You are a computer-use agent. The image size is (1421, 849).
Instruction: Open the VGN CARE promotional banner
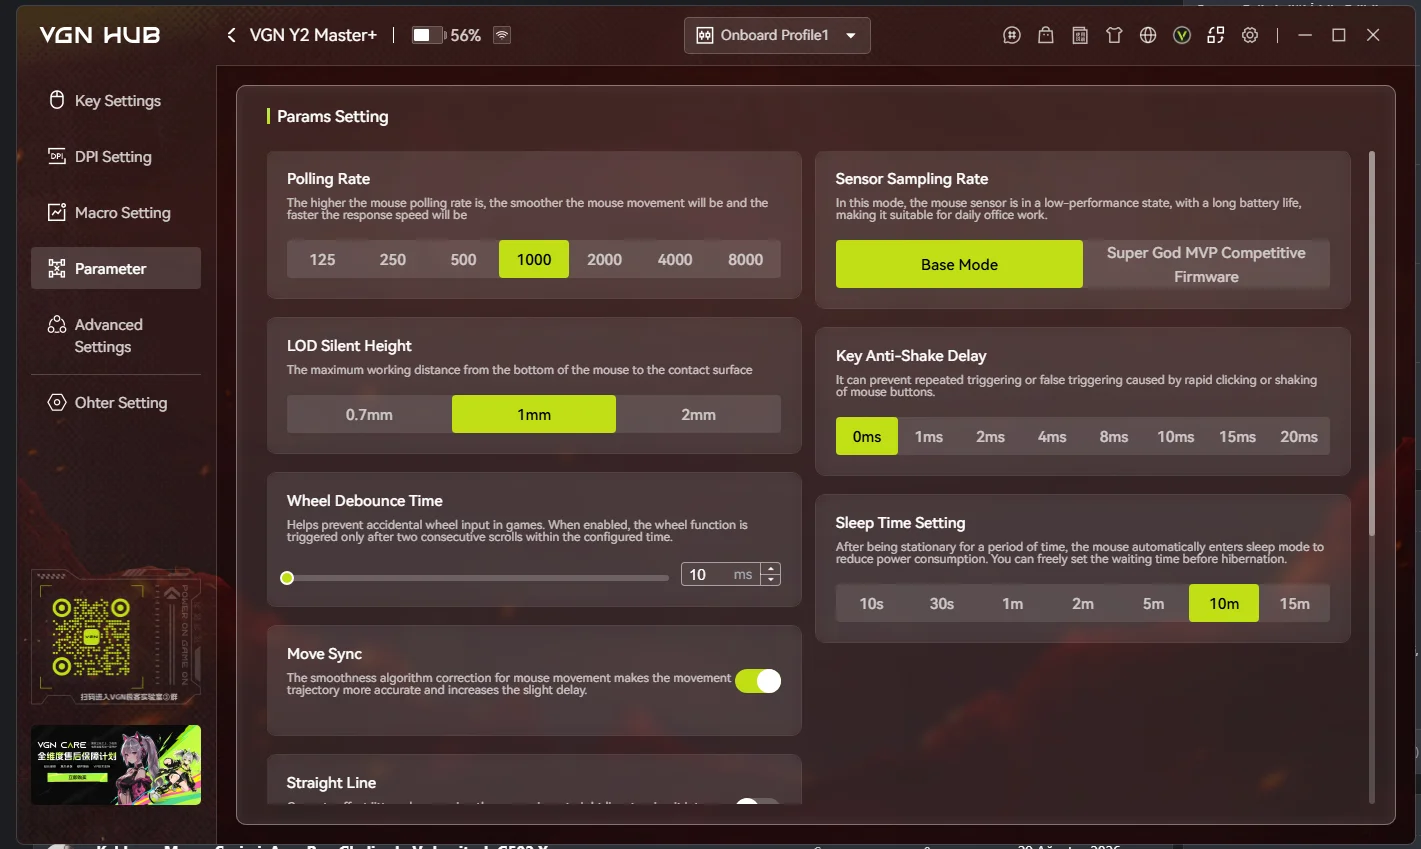116,765
